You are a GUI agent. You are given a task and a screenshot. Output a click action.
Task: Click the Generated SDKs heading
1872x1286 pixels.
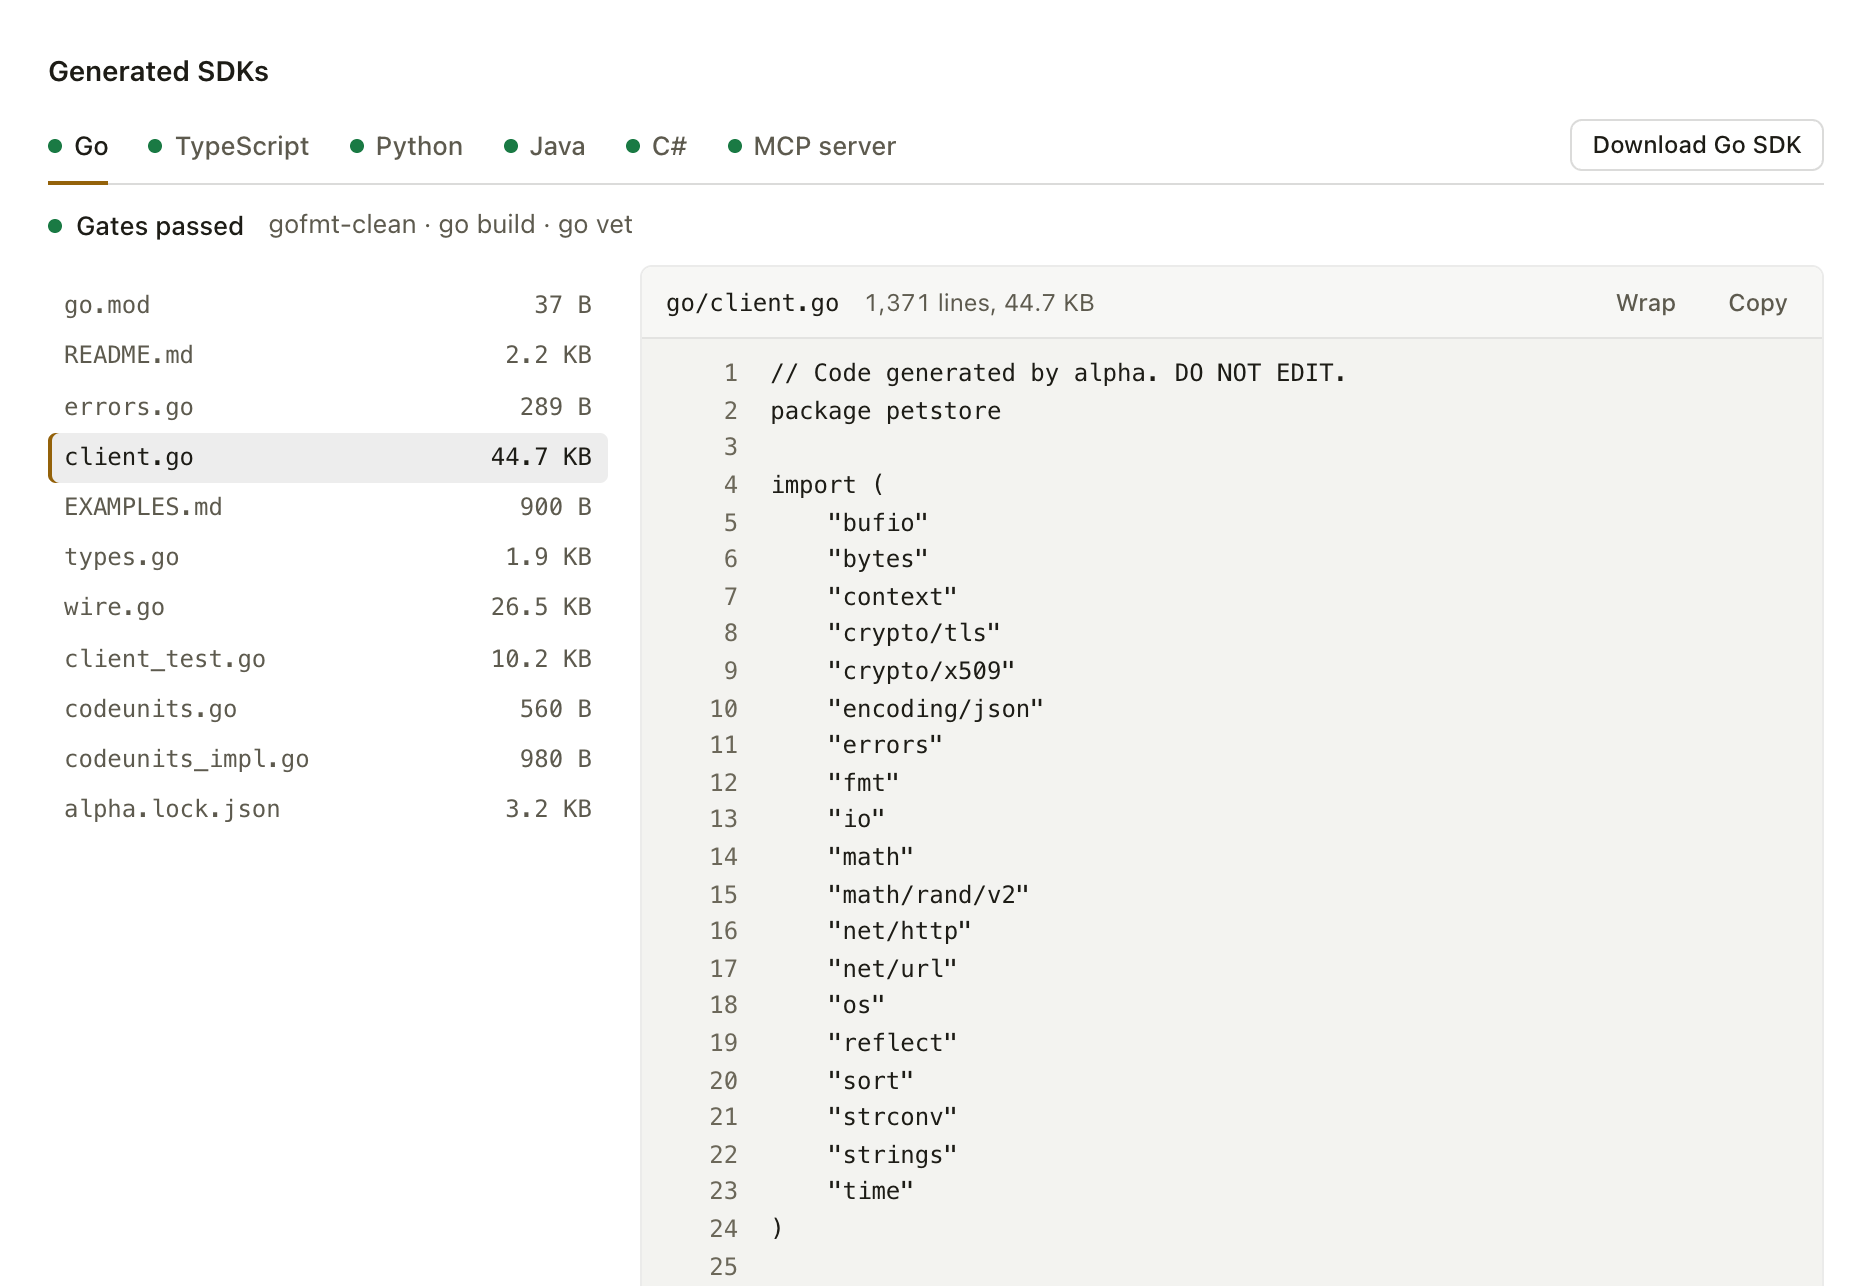tap(158, 72)
